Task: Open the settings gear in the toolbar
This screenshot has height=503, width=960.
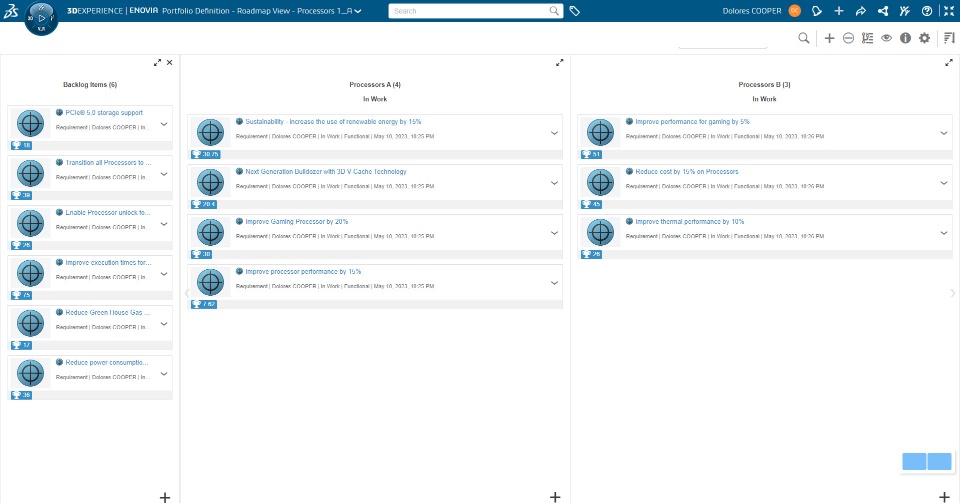Action: [x=924, y=38]
